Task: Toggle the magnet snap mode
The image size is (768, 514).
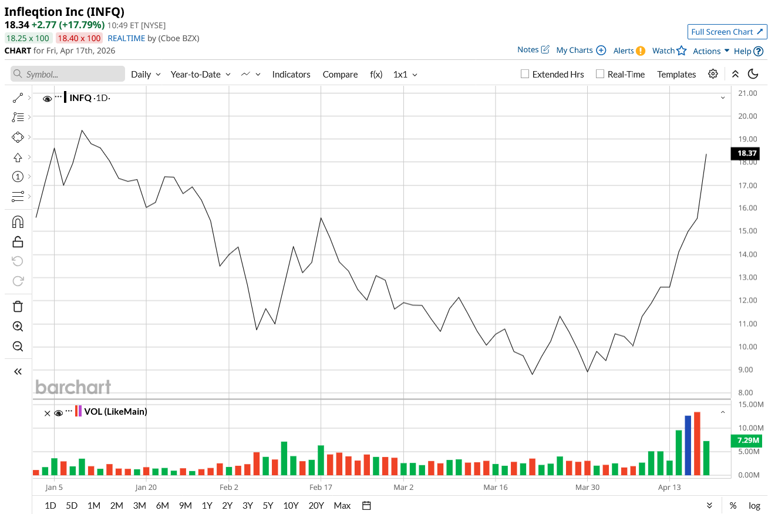Action: pos(18,222)
